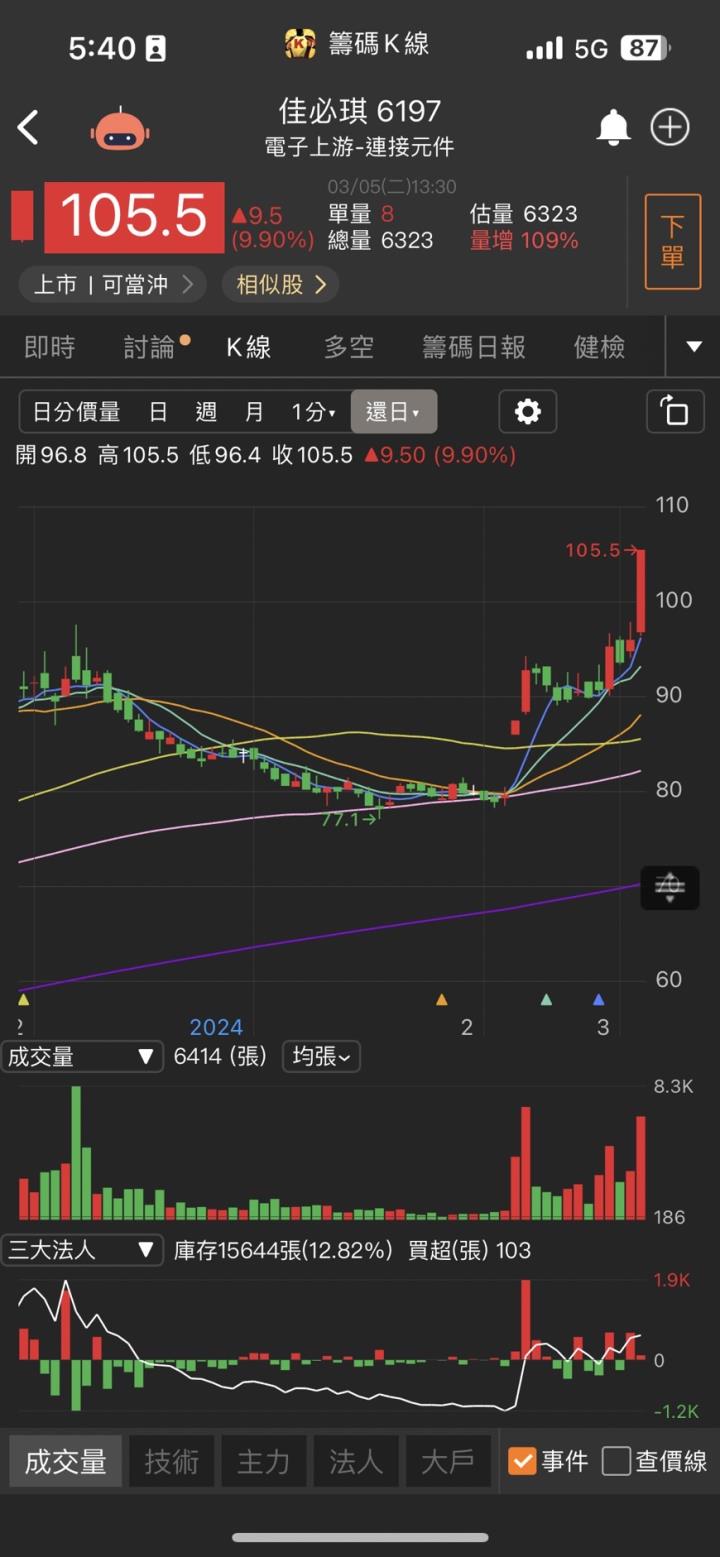Tap the 估量 6323 value

(523, 214)
